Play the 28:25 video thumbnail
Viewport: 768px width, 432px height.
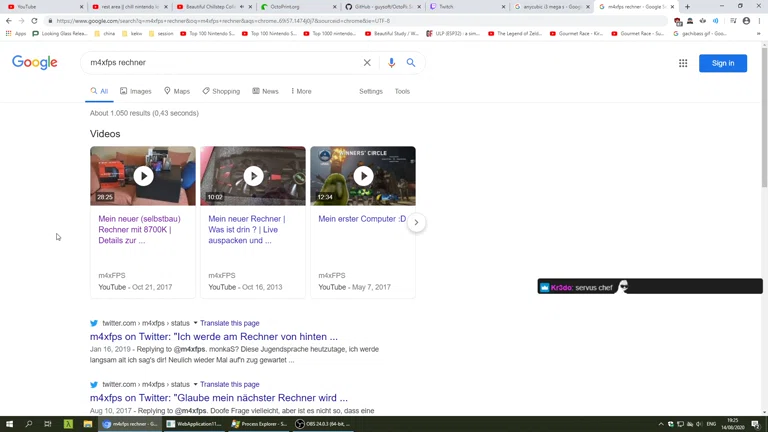click(143, 176)
